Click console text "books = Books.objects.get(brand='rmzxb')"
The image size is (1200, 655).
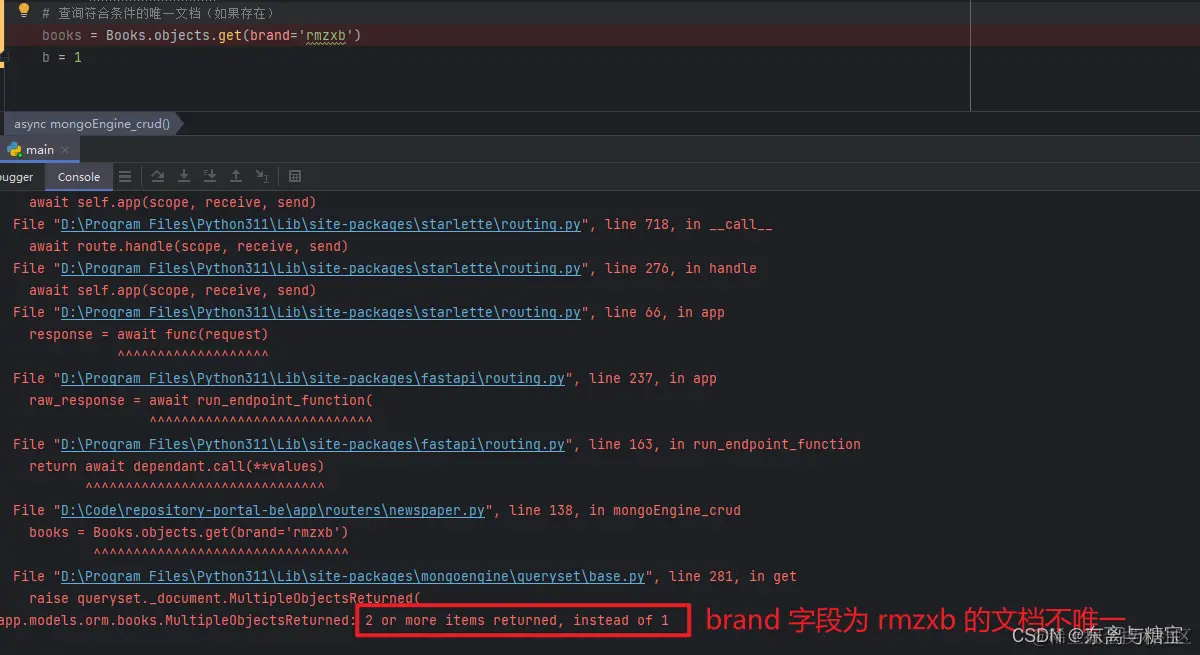(x=189, y=532)
